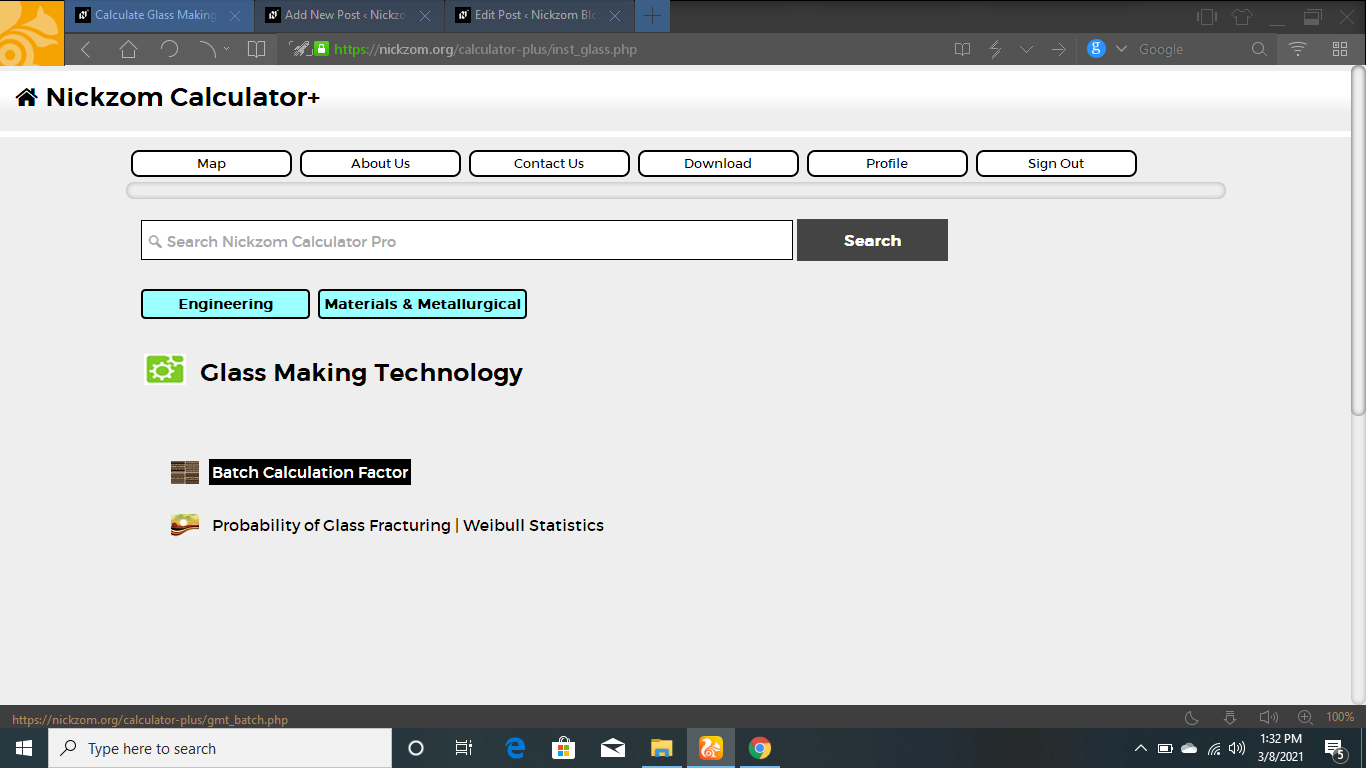This screenshot has width=1366, height=768.
Task: Open the grid menu icon in browser toolbar
Action: pos(1340,49)
